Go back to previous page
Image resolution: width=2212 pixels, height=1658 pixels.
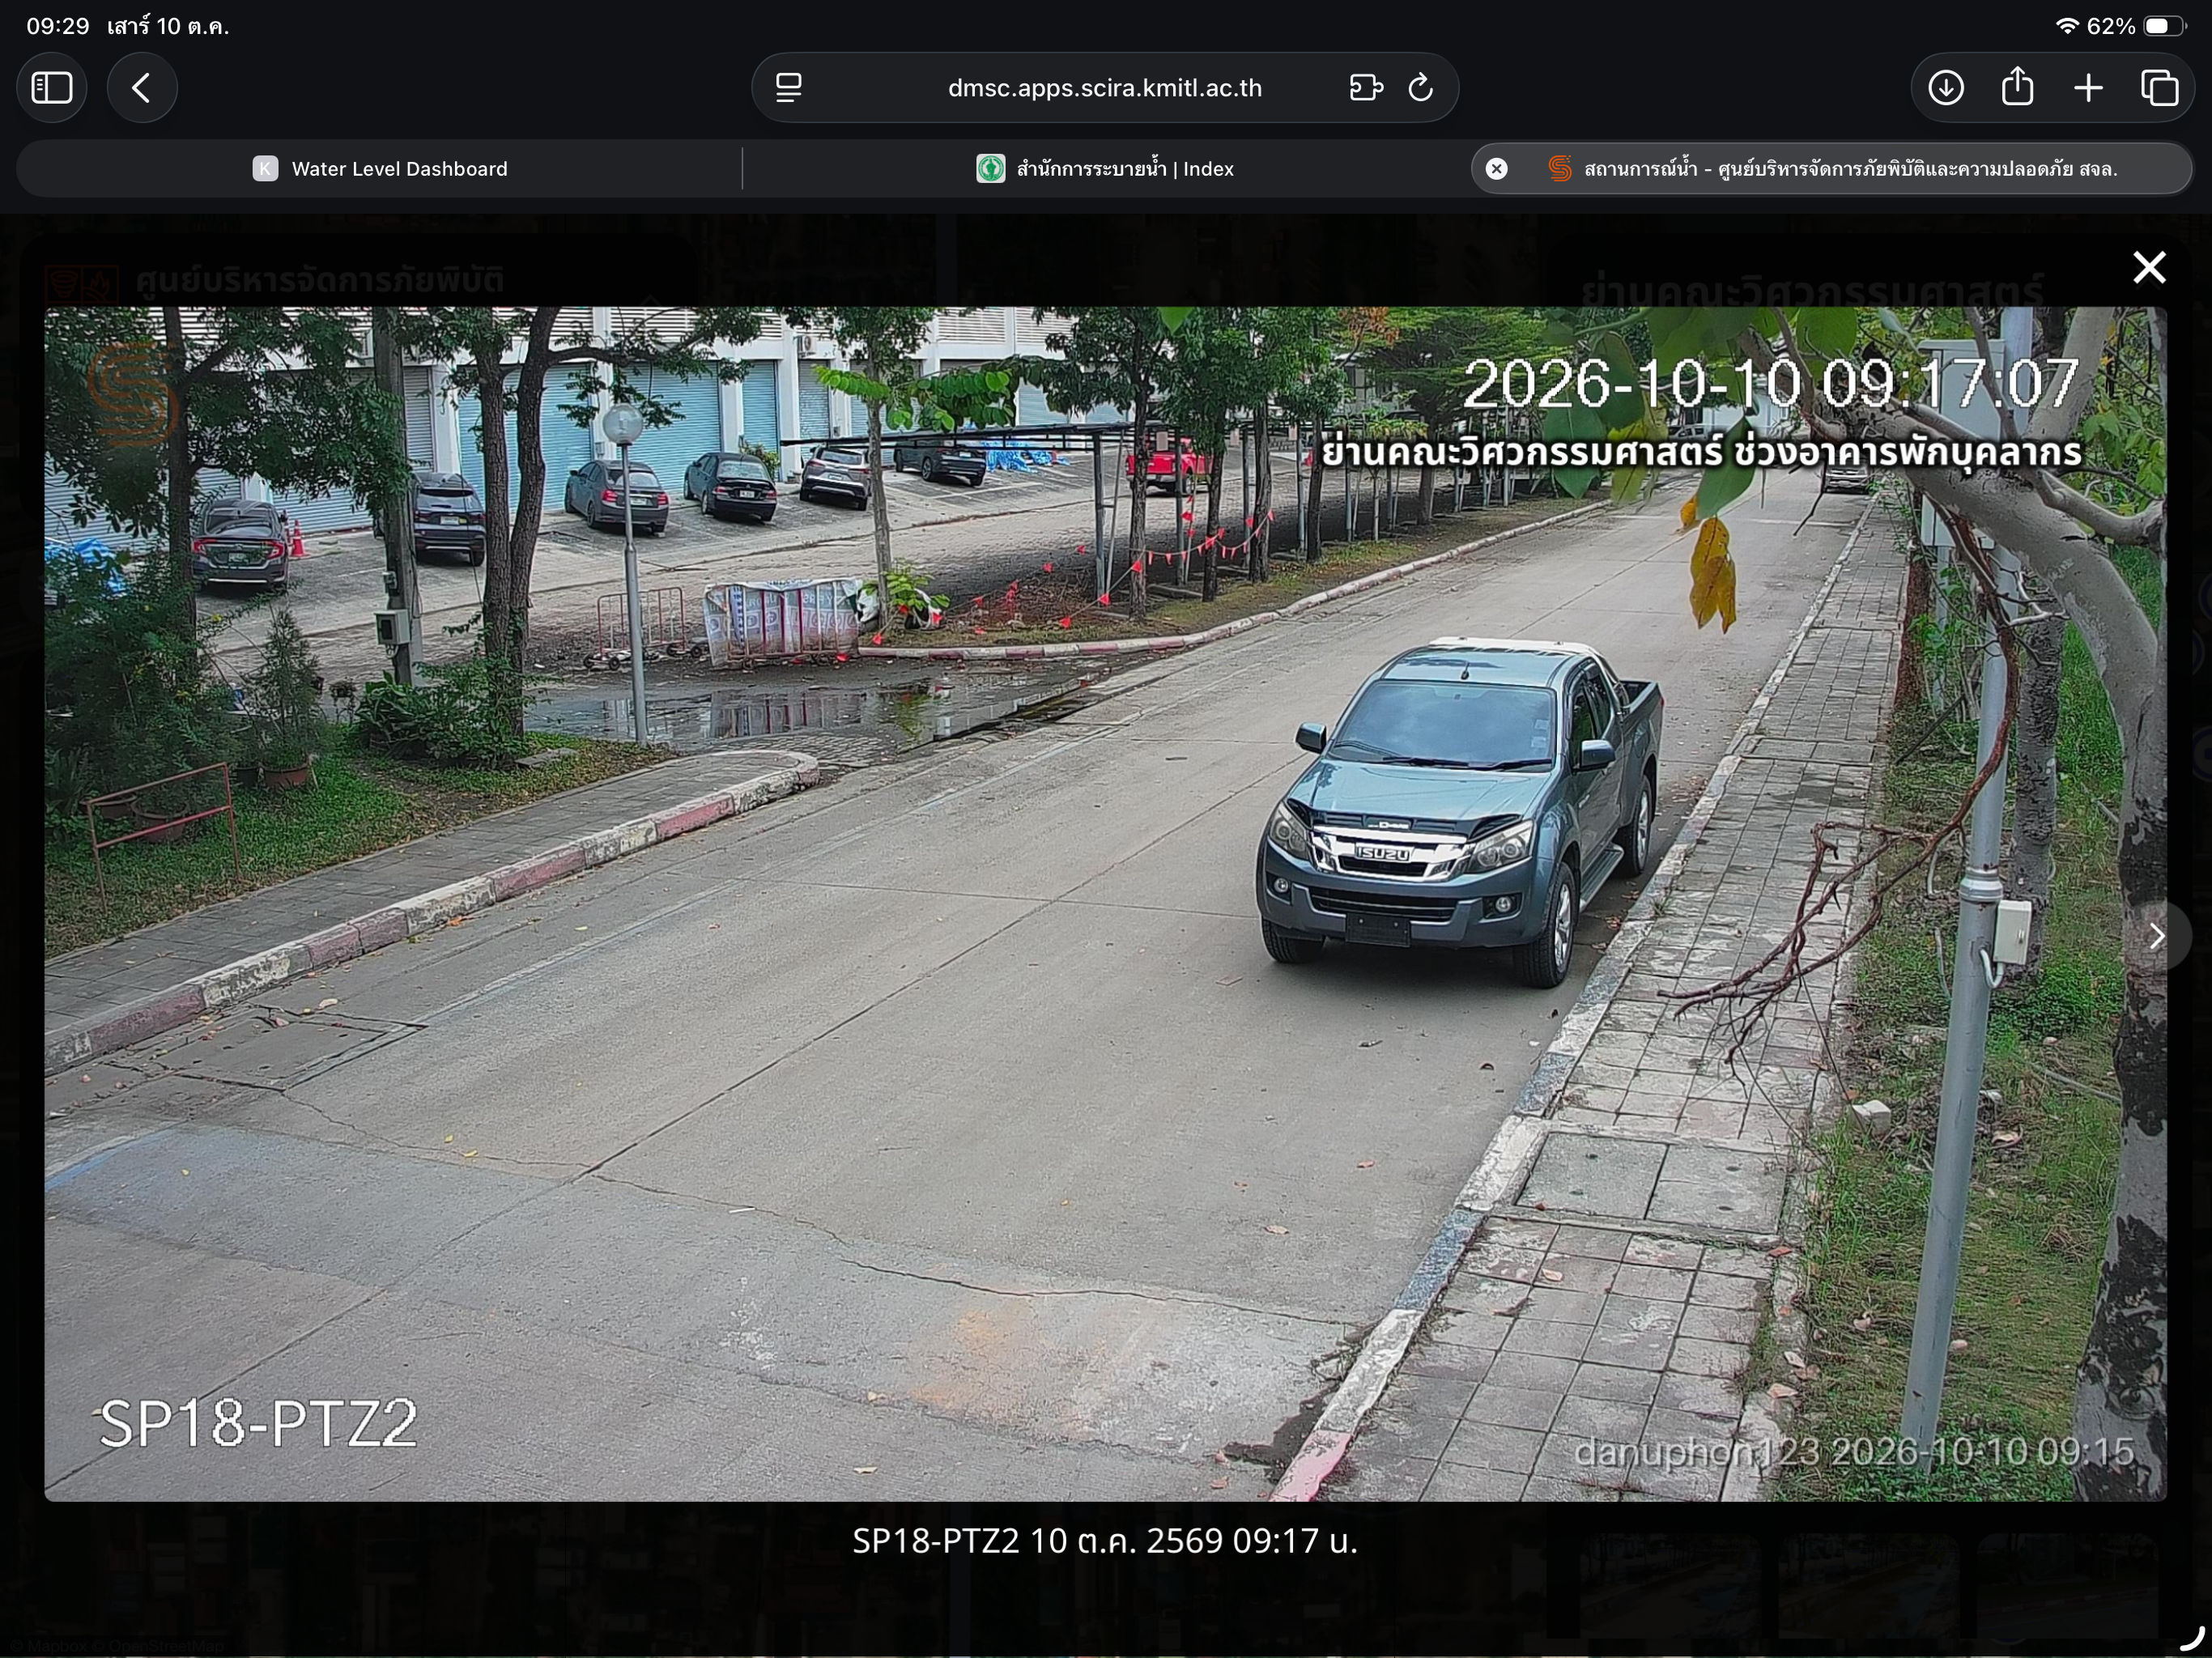tap(142, 88)
